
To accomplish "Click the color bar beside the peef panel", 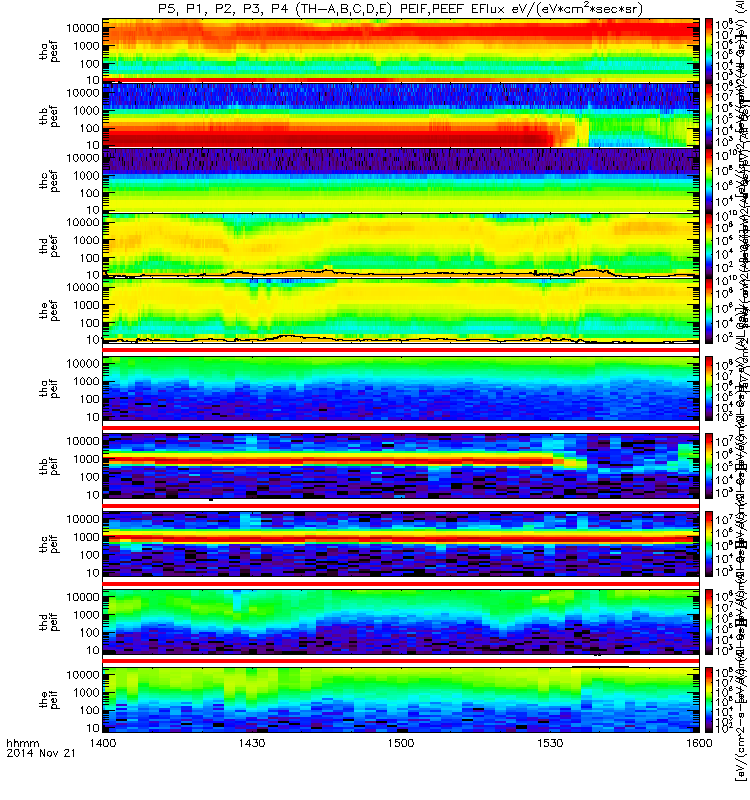I will [x=709, y=311].
